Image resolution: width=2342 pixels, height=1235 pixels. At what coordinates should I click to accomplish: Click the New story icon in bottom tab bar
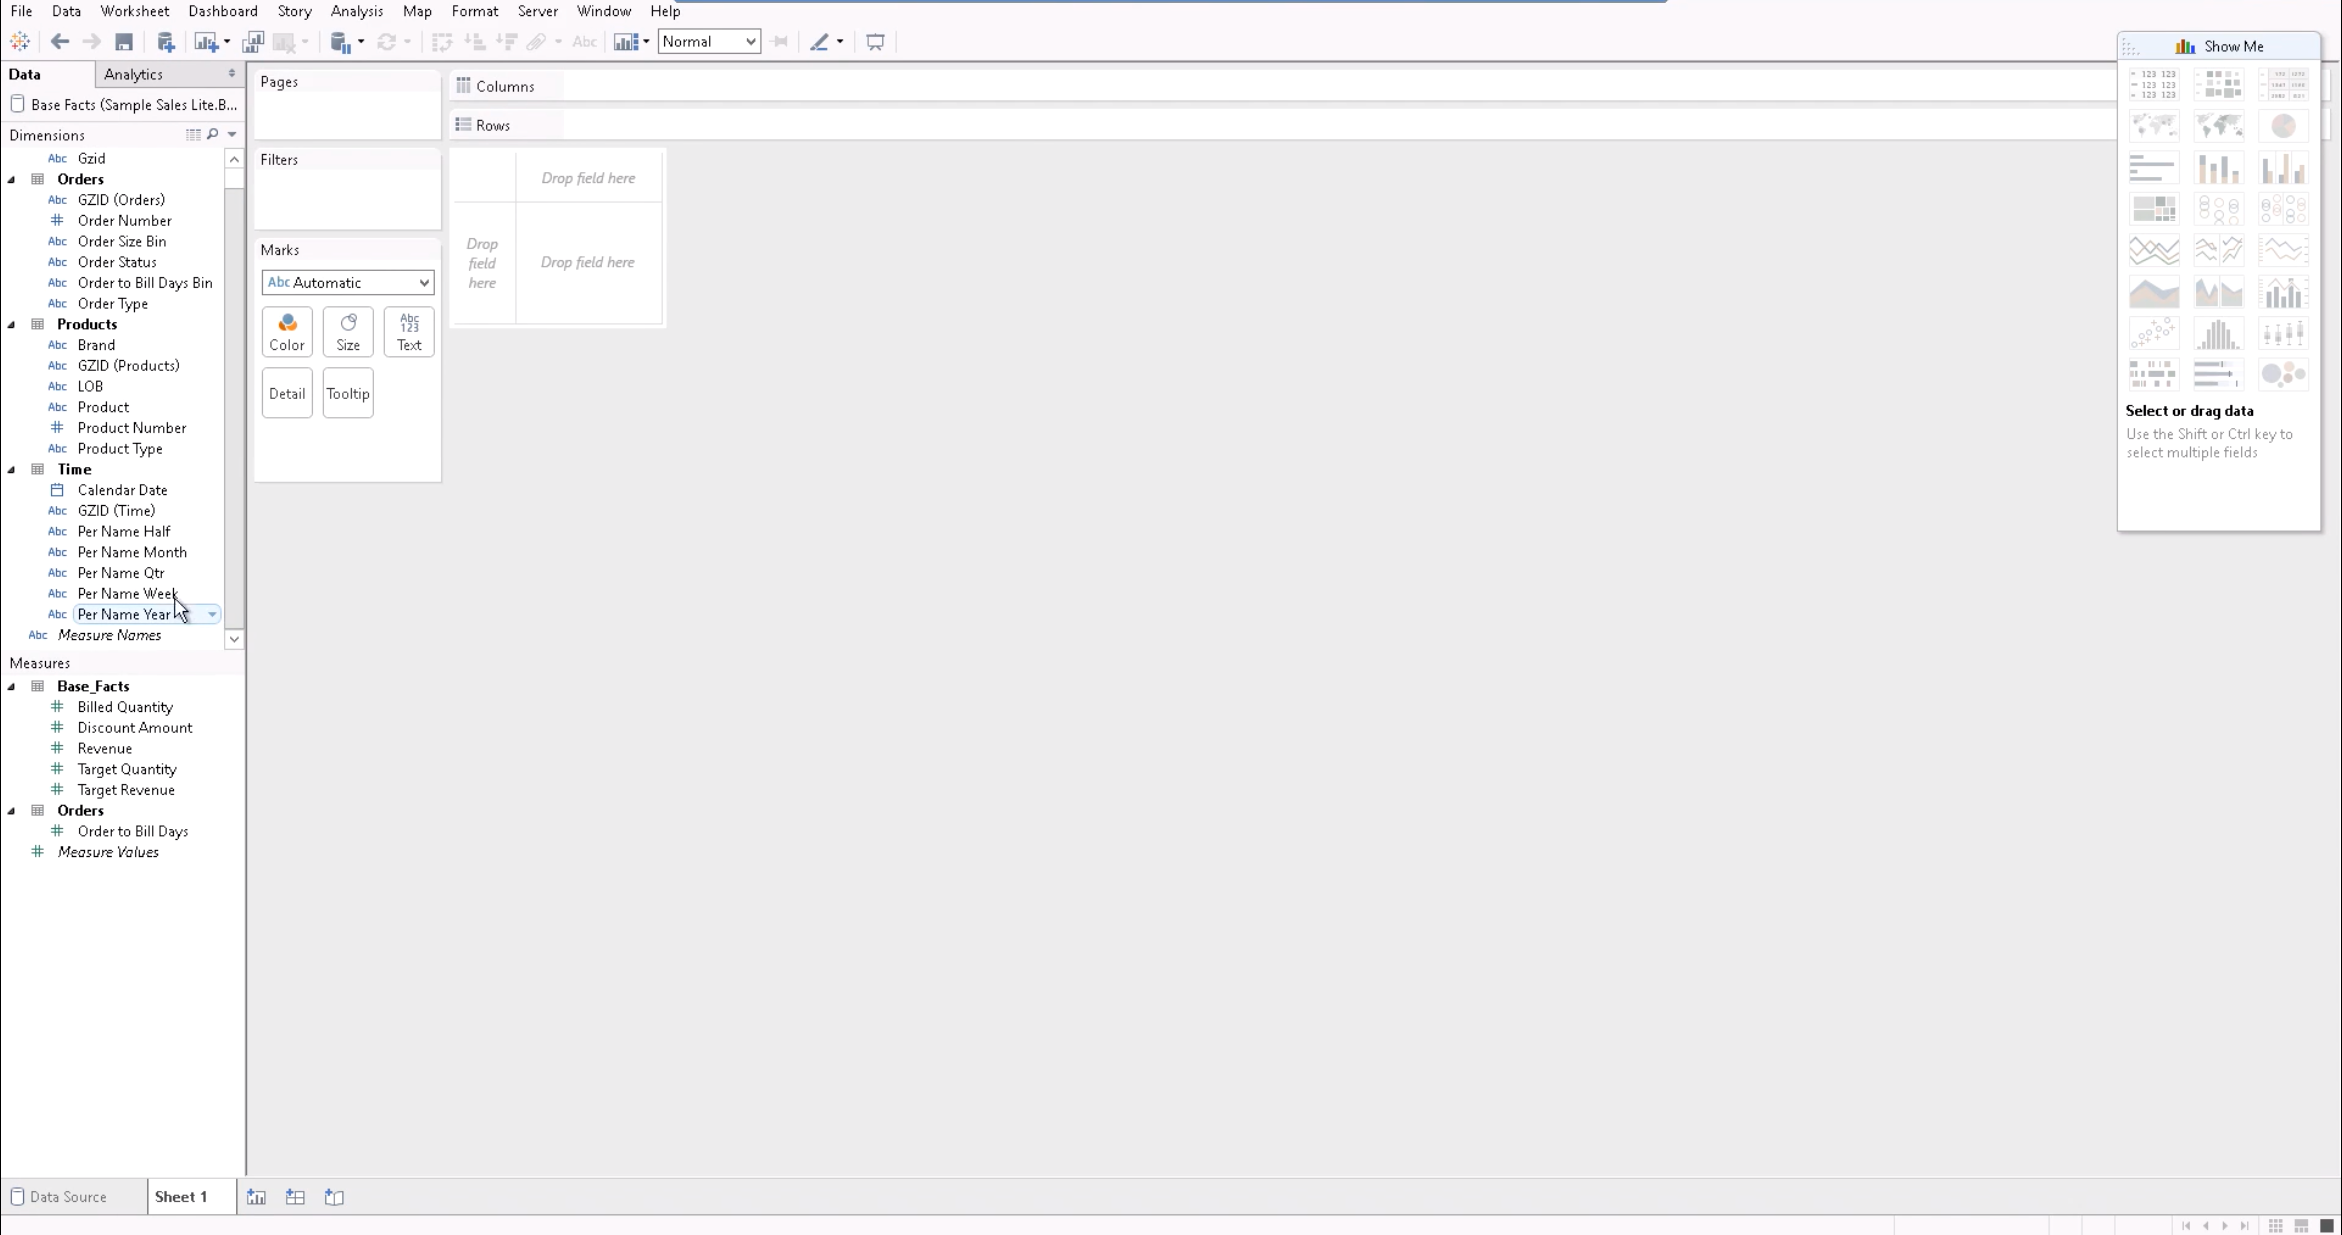pyautogui.click(x=334, y=1197)
